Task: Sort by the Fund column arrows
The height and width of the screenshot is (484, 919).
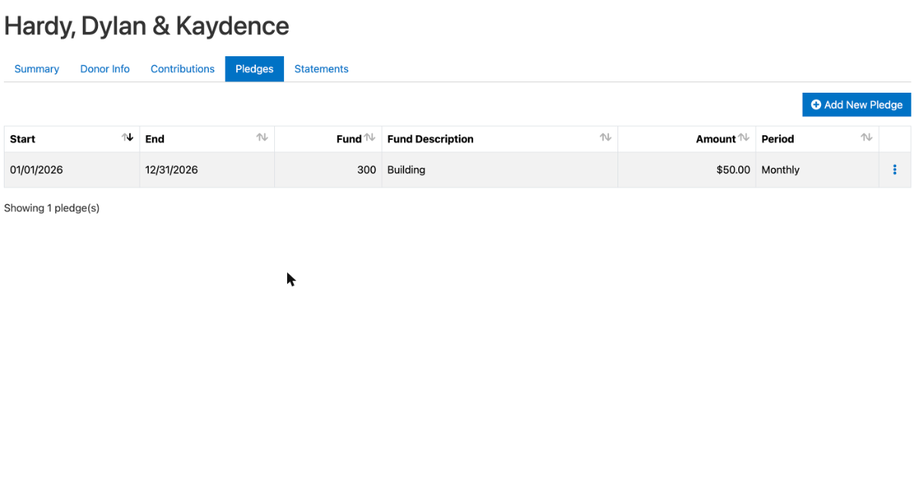Action: (369, 138)
